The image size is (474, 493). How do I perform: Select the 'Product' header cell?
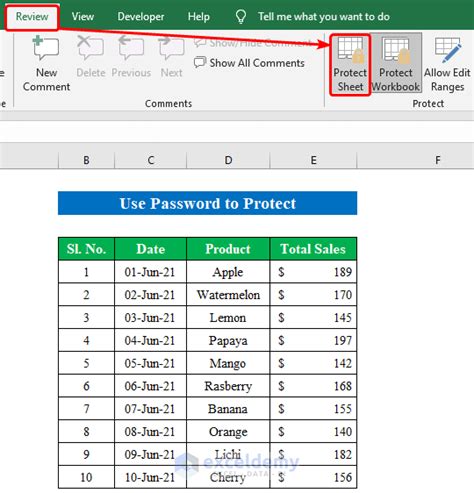point(228,249)
